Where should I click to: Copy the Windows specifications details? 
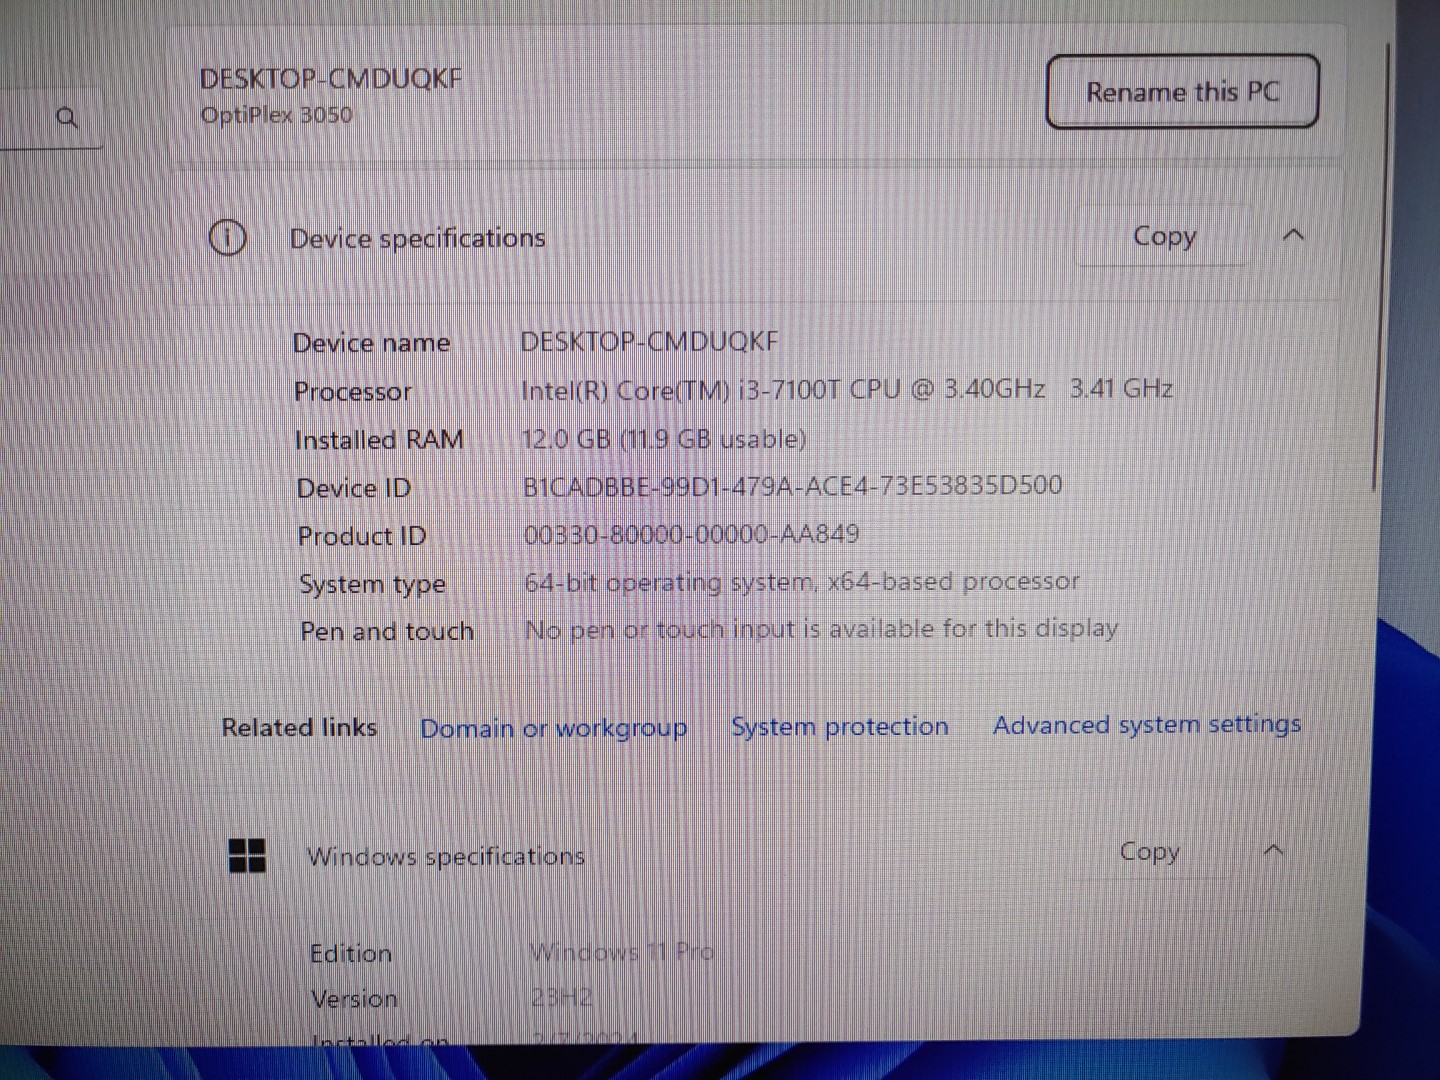coord(1149,851)
